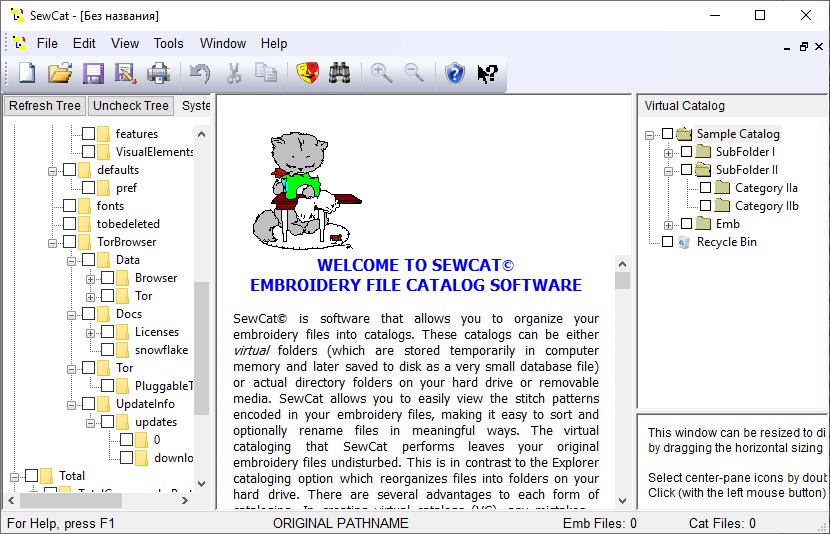Select the PluggableT folder row
The height and width of the screenshot is (534, 830).
click(x=164, y=385)
